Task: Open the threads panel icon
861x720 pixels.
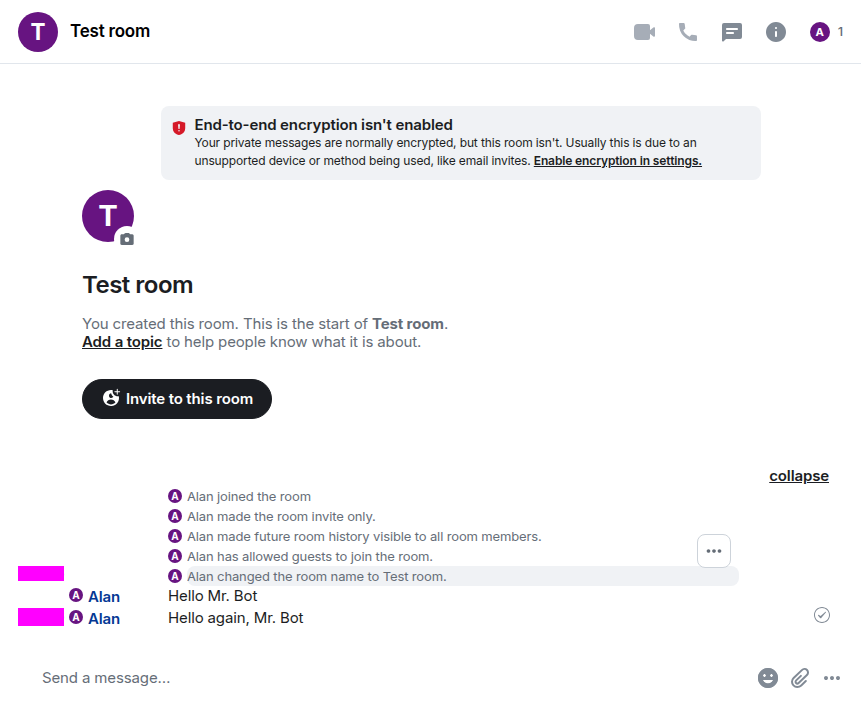Action: click(x=732, y=32)
